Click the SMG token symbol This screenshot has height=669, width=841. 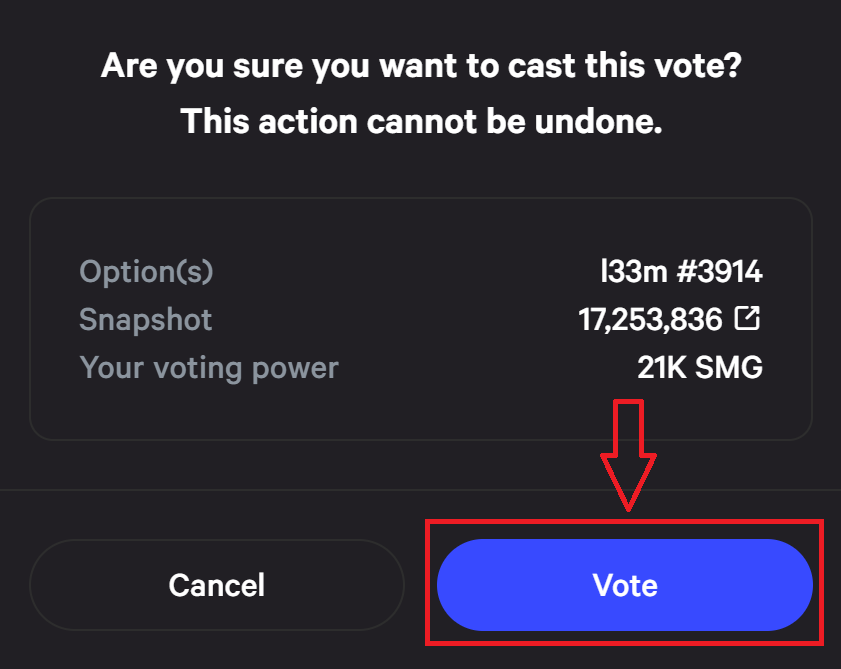coord(728,367)
